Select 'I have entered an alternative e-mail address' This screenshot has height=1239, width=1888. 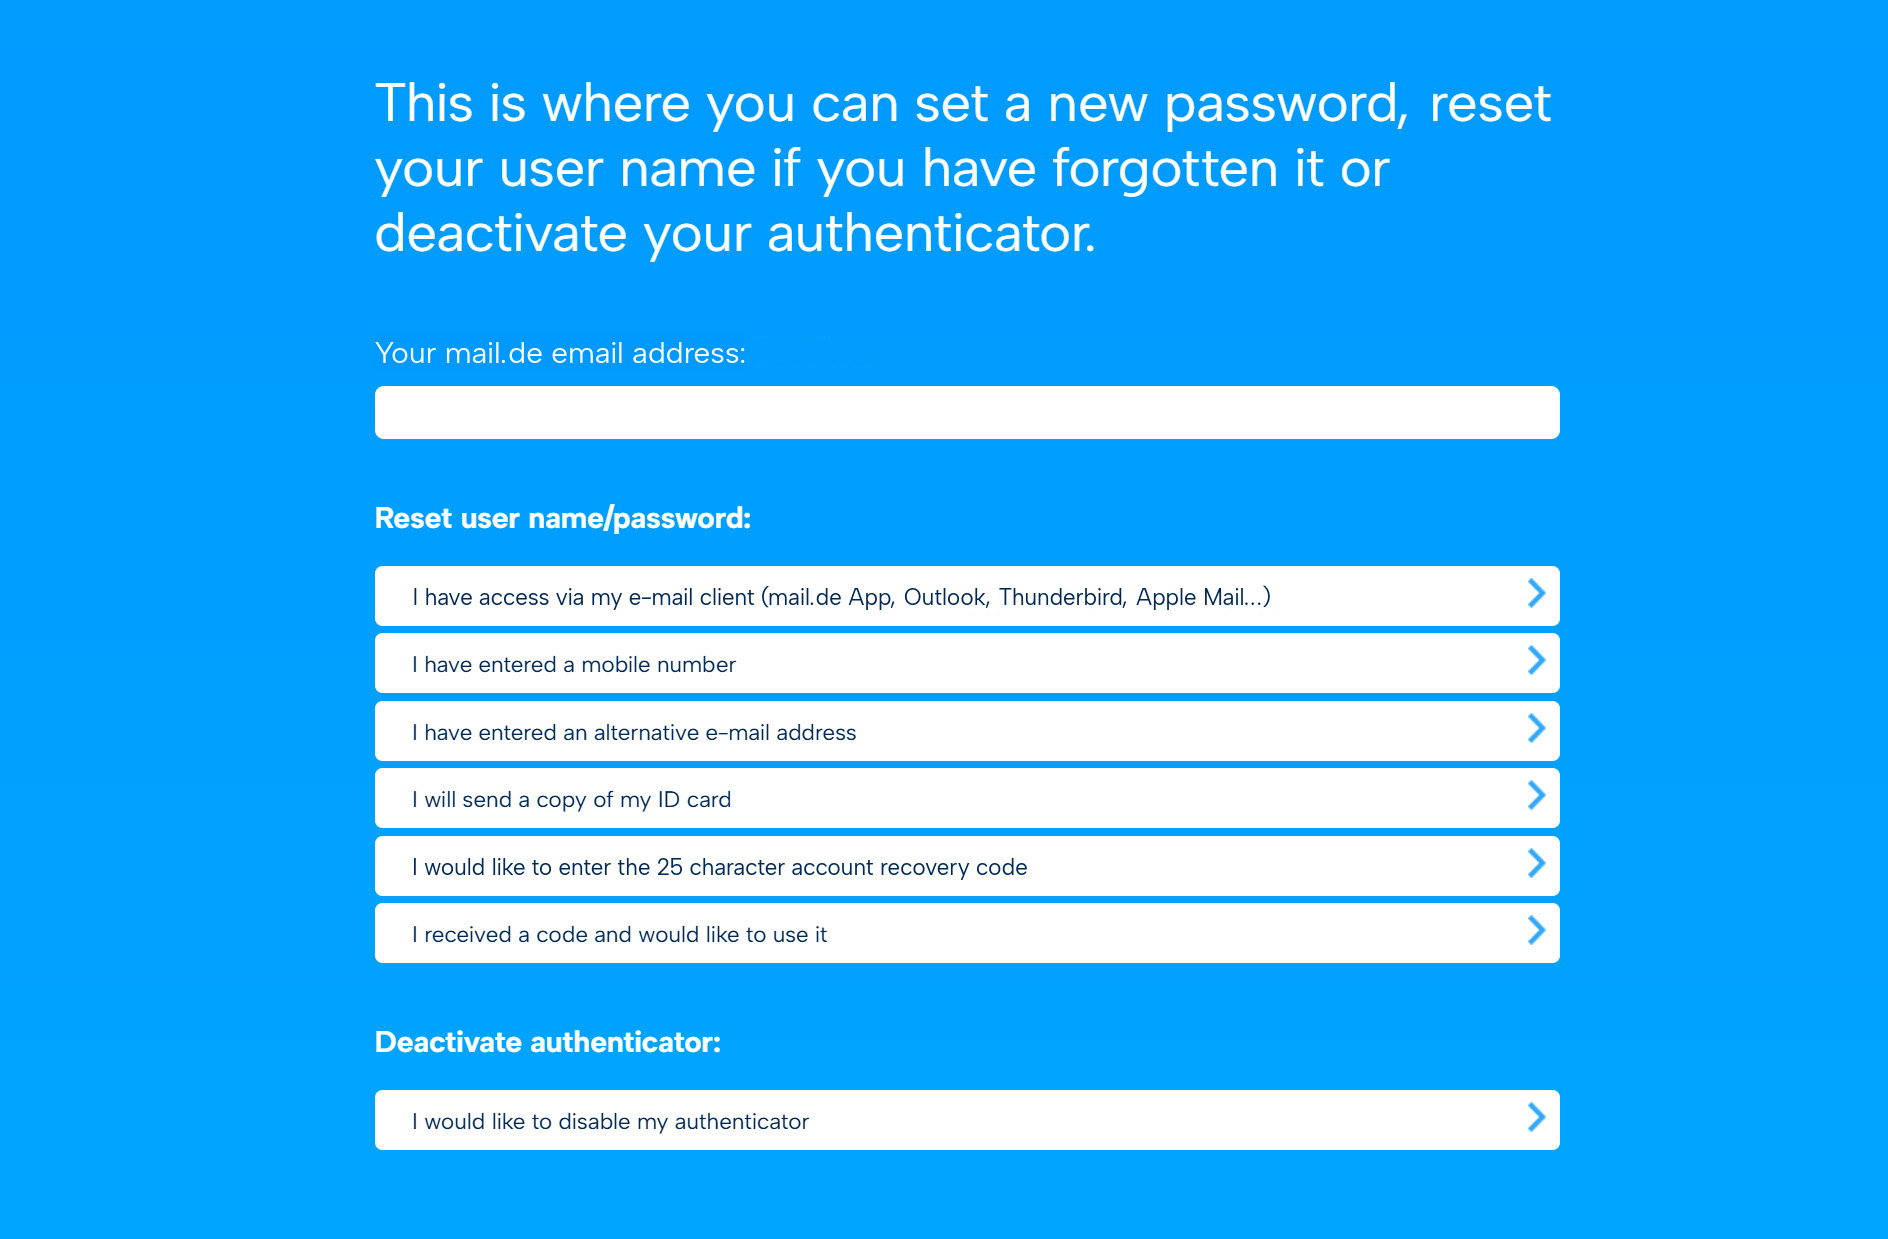pos(967,731)
